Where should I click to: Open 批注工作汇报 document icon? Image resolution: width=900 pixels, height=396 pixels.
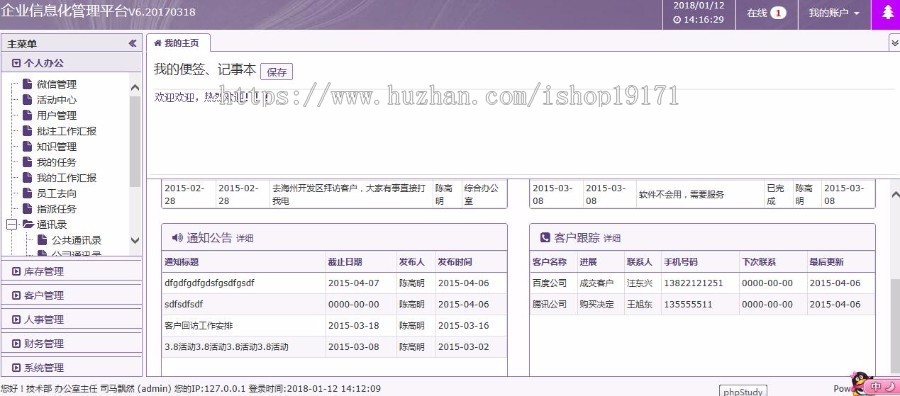[27, 131]
